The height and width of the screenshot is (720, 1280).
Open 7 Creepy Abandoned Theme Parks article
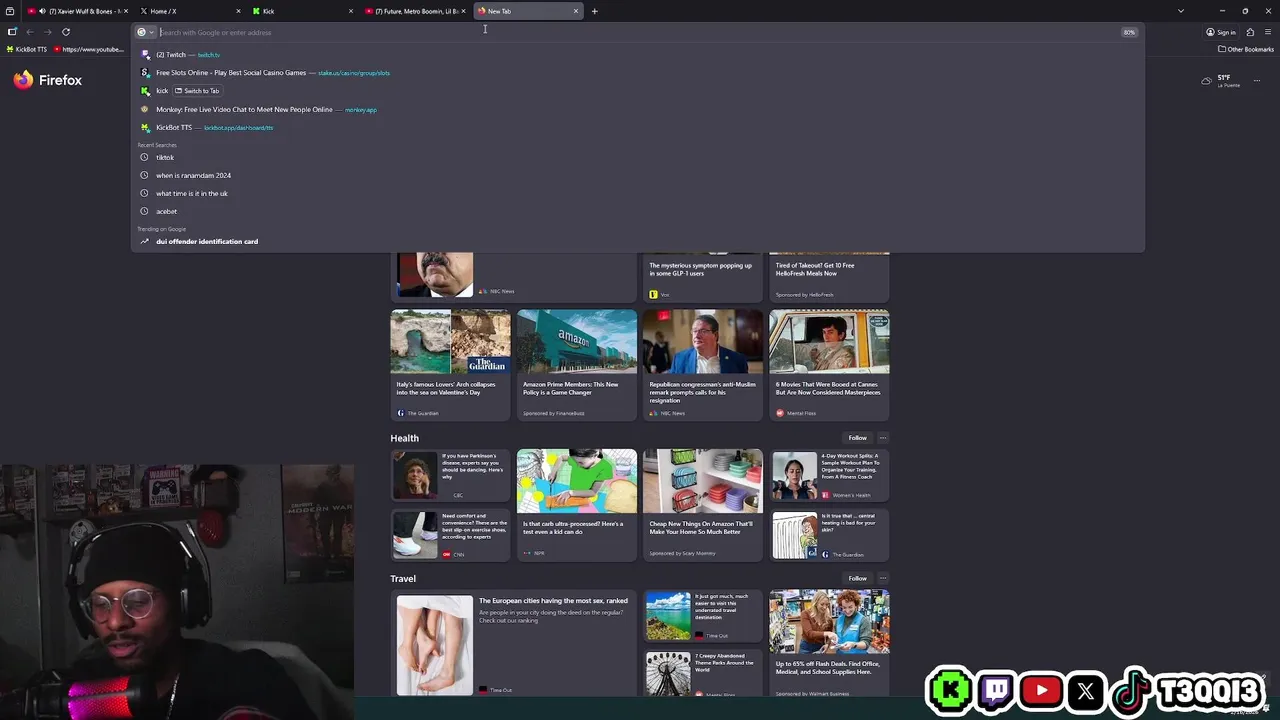pyautogui.click(x=702, y=673)
